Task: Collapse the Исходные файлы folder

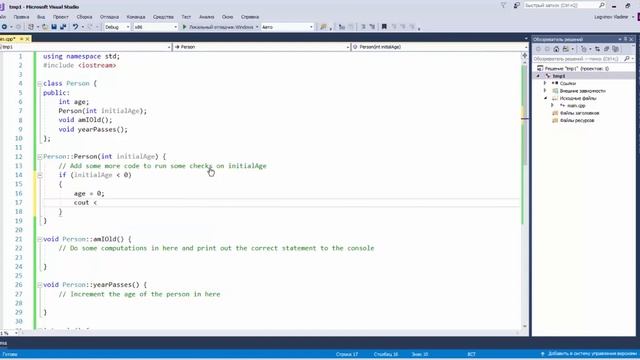Action: 545,98
